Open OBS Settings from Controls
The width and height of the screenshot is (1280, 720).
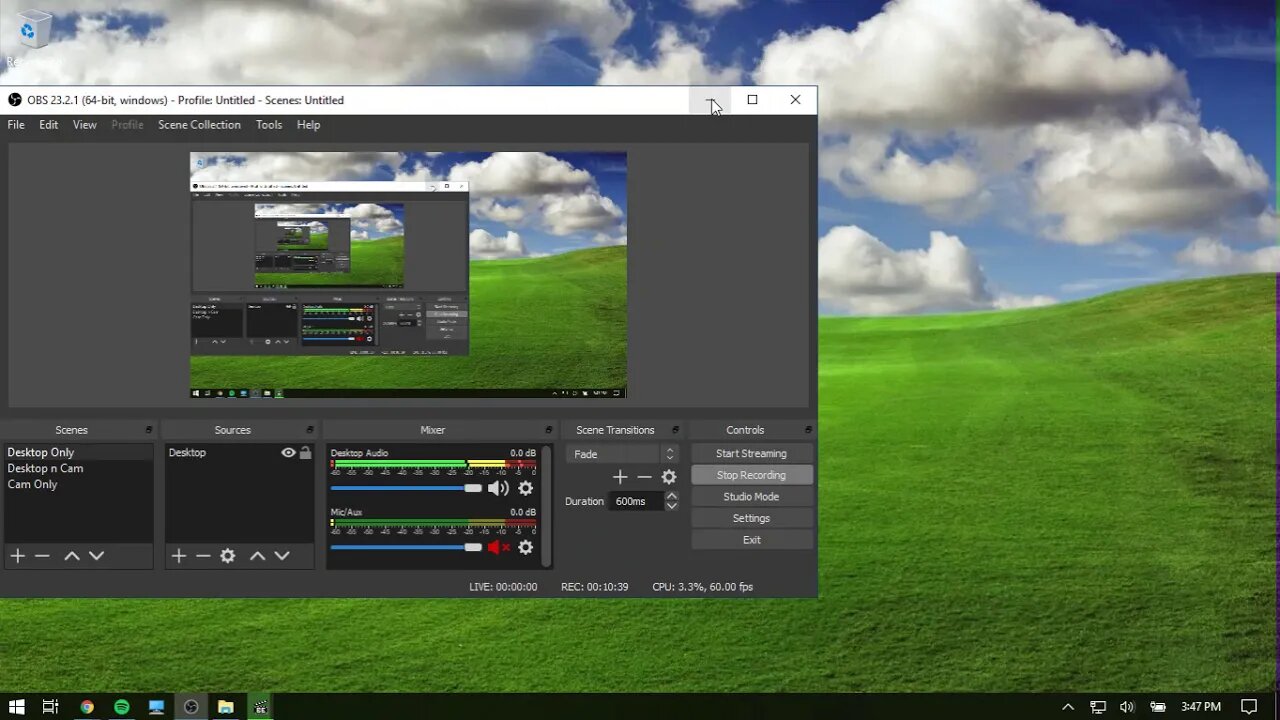click(x=751, y=518)
